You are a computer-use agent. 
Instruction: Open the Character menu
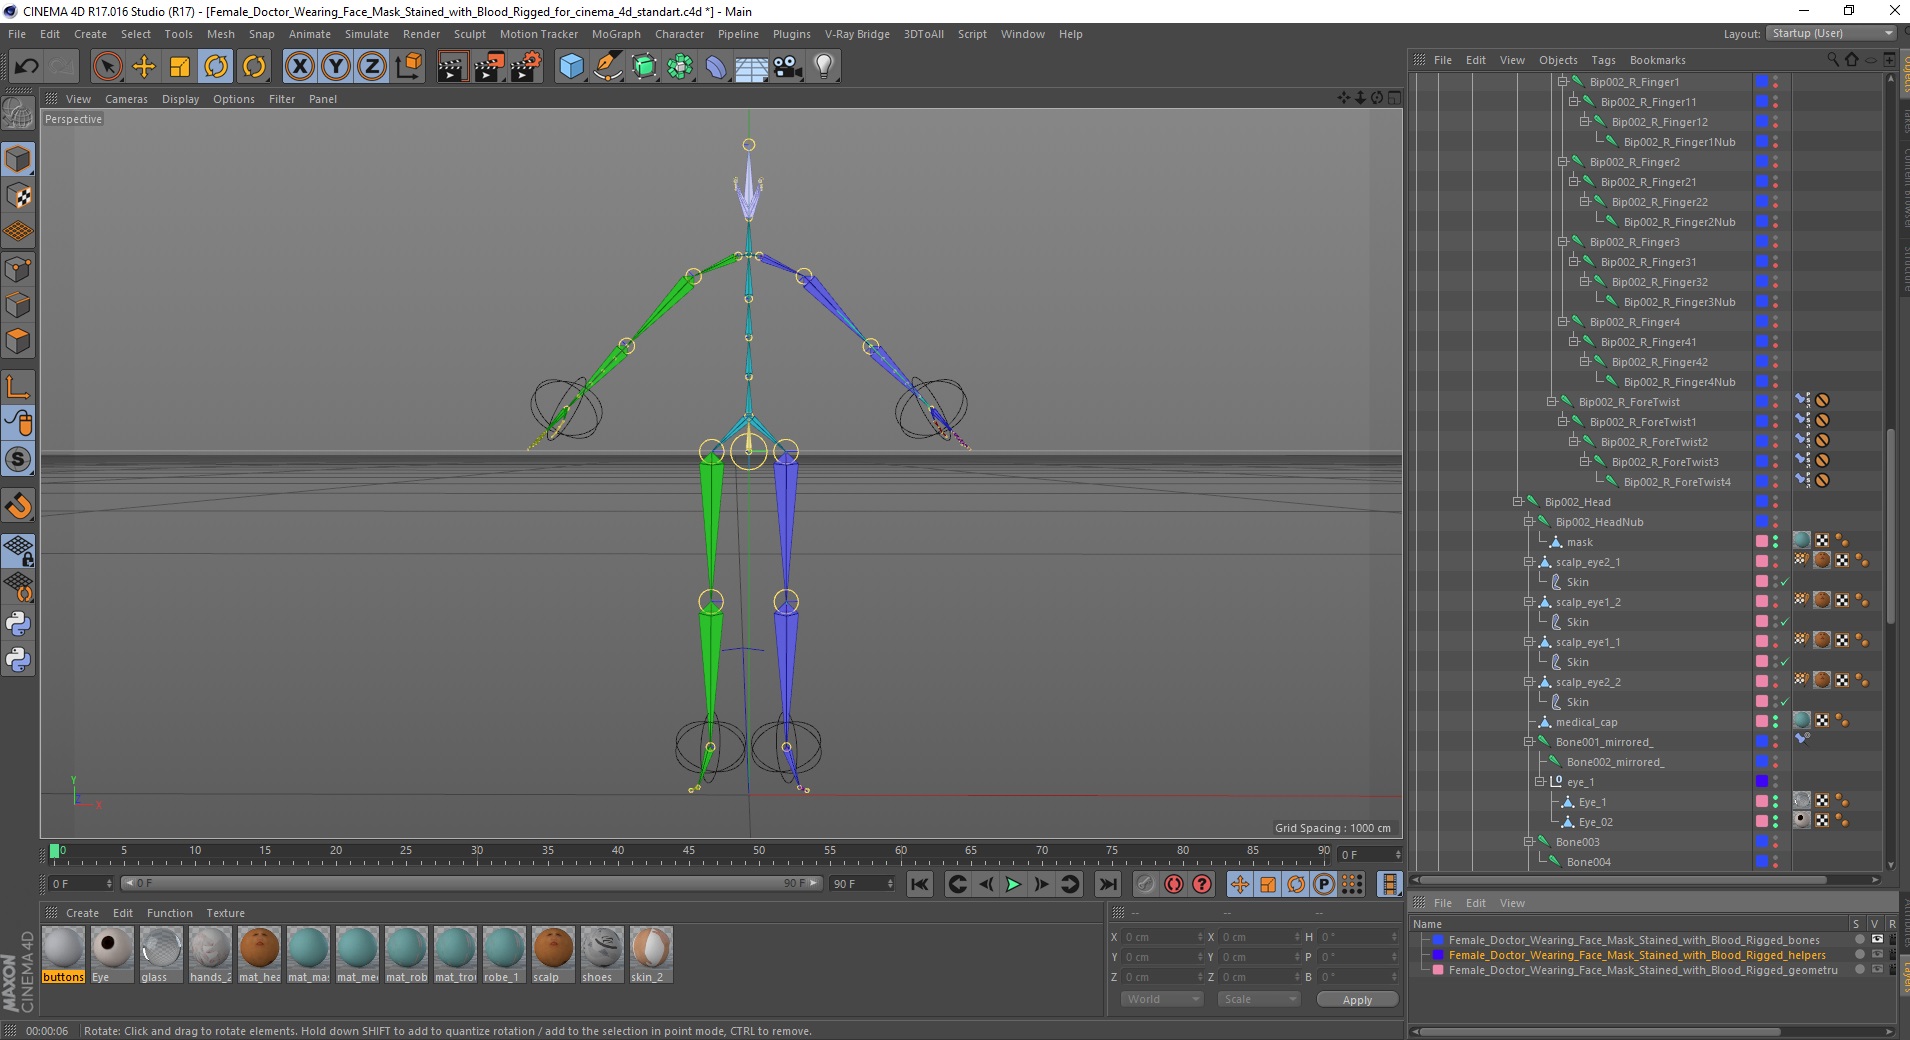click(679, 34)
